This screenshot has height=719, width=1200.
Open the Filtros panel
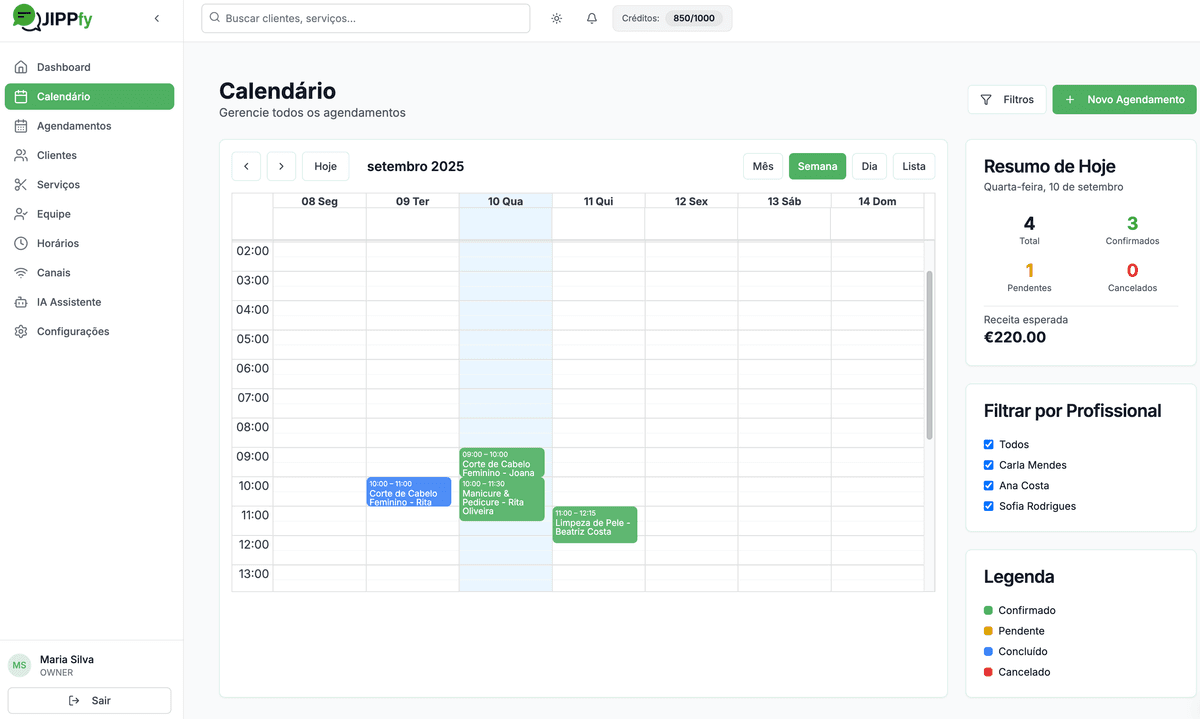click(x=1007, y=99)
